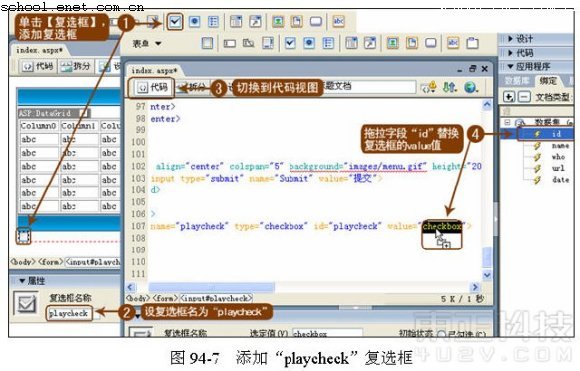This screenshot has height=371, width=580.
Task: Select the date field in the recordset
Action: coord(560,180)
